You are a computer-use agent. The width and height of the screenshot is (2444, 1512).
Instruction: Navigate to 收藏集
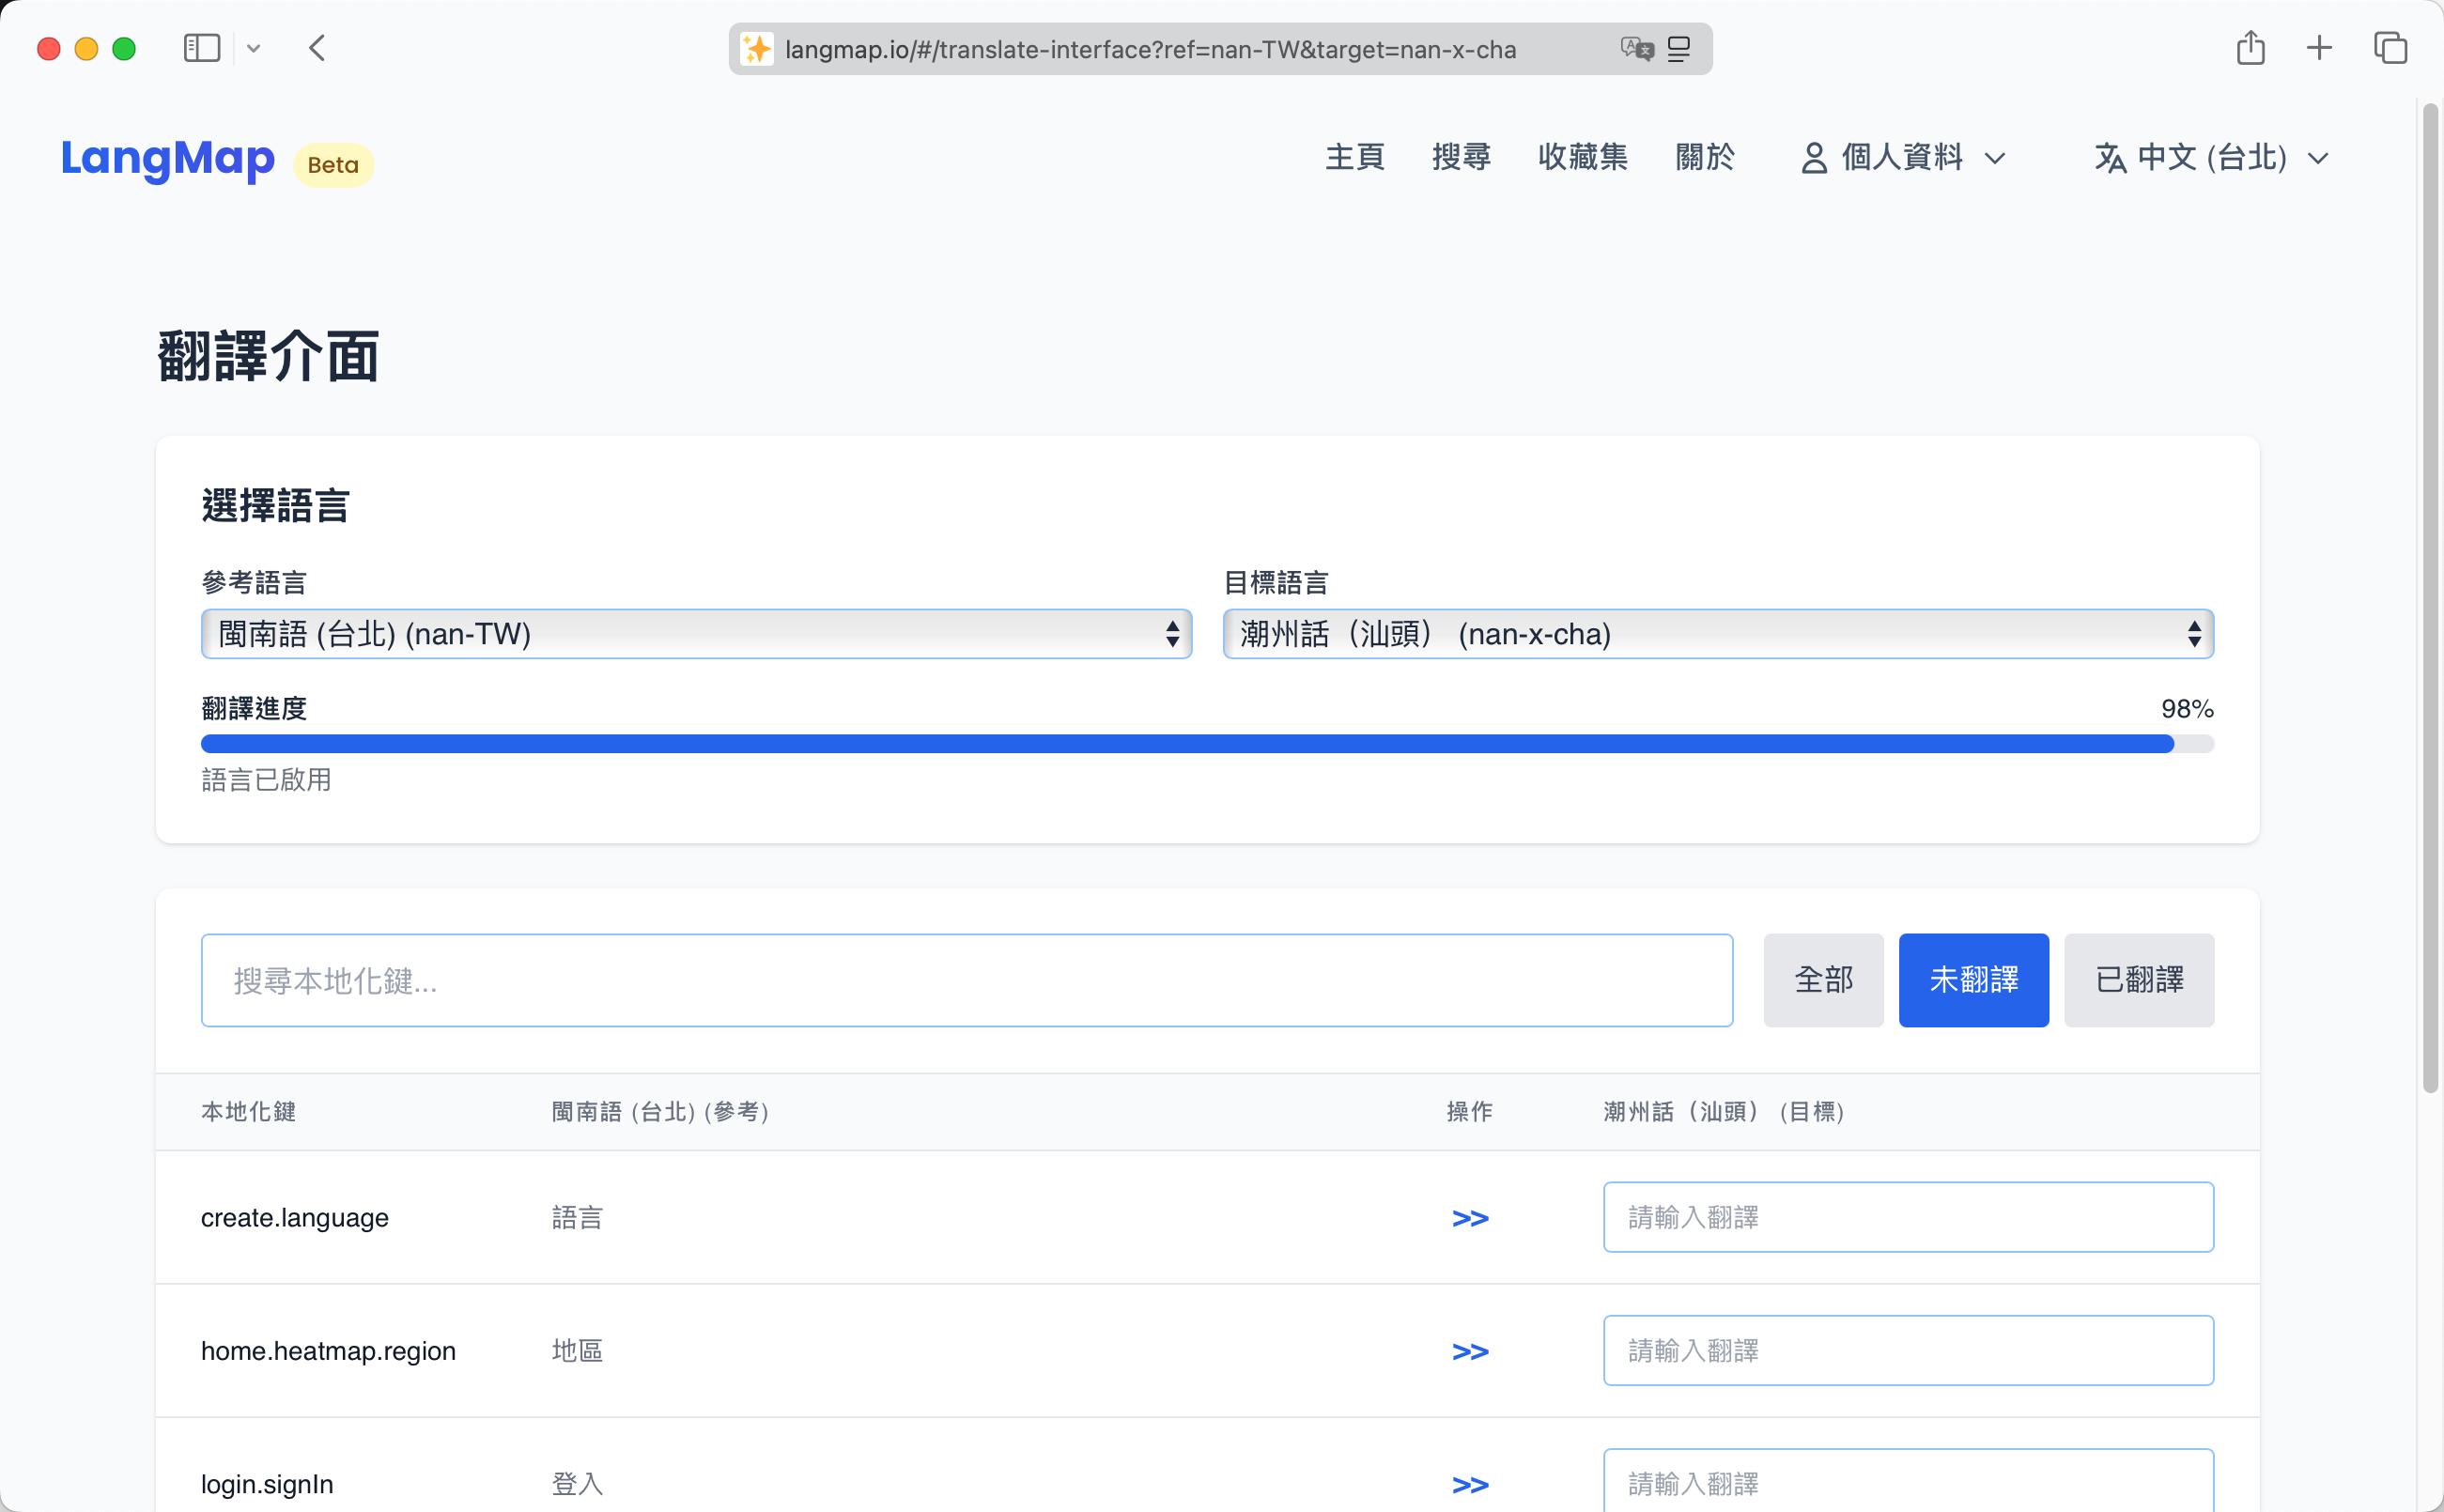coord(1582,157)
